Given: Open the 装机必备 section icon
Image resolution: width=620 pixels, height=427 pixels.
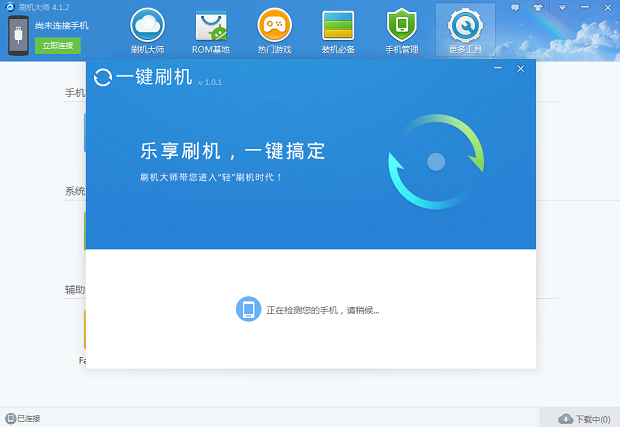Looking at the screenshot, I should [x=337, y=29].
